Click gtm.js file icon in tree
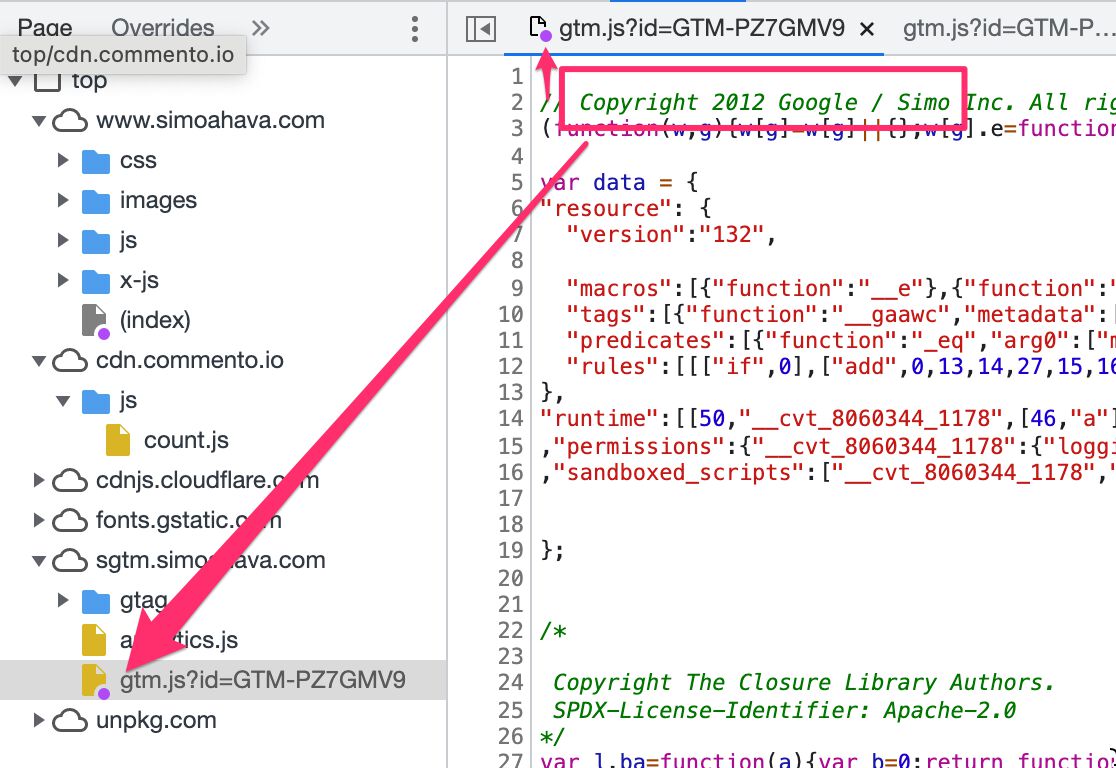The height and width of the screenshot is (768, 1116). pyautogui.click(x=95, y=680)
